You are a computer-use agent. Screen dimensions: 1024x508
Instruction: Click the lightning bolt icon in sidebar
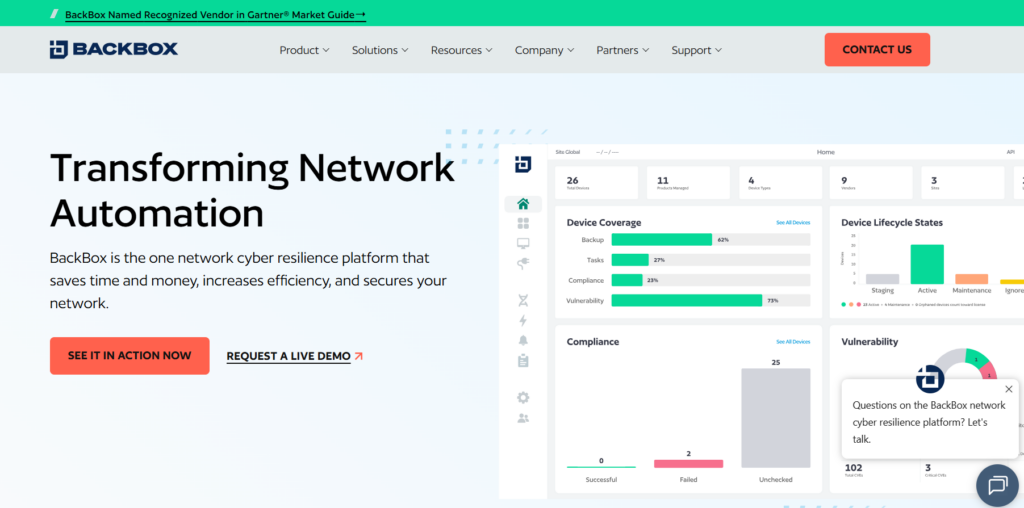click(523, 321)
